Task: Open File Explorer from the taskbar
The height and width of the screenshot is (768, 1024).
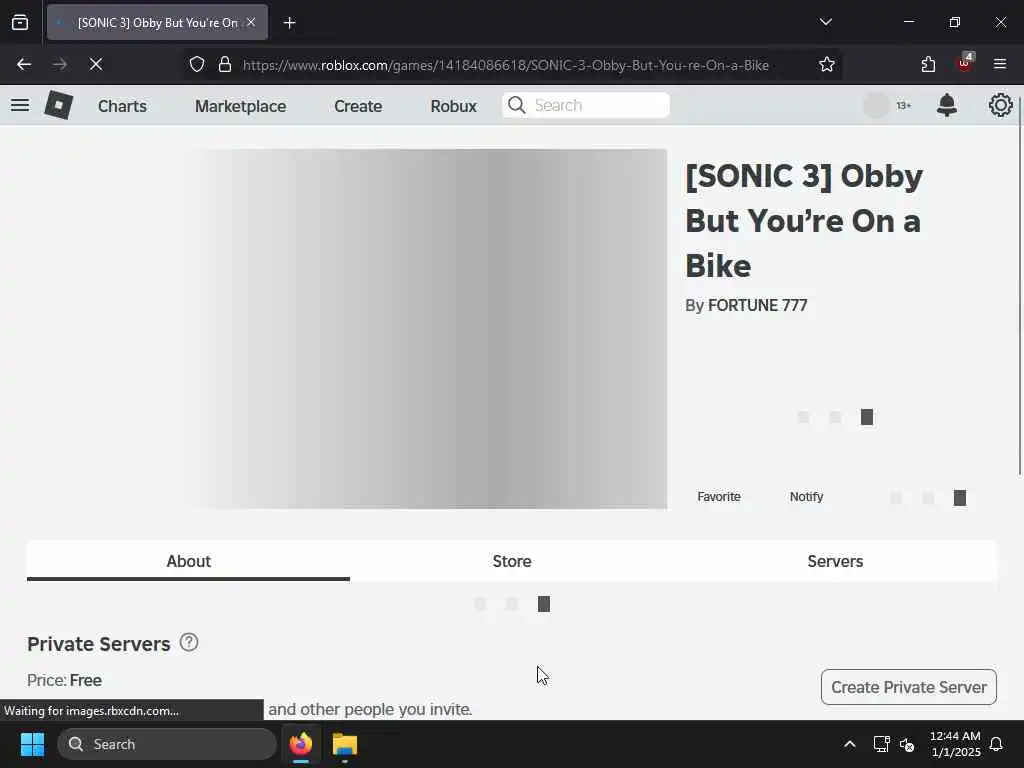Action: (x=345, y=744)
